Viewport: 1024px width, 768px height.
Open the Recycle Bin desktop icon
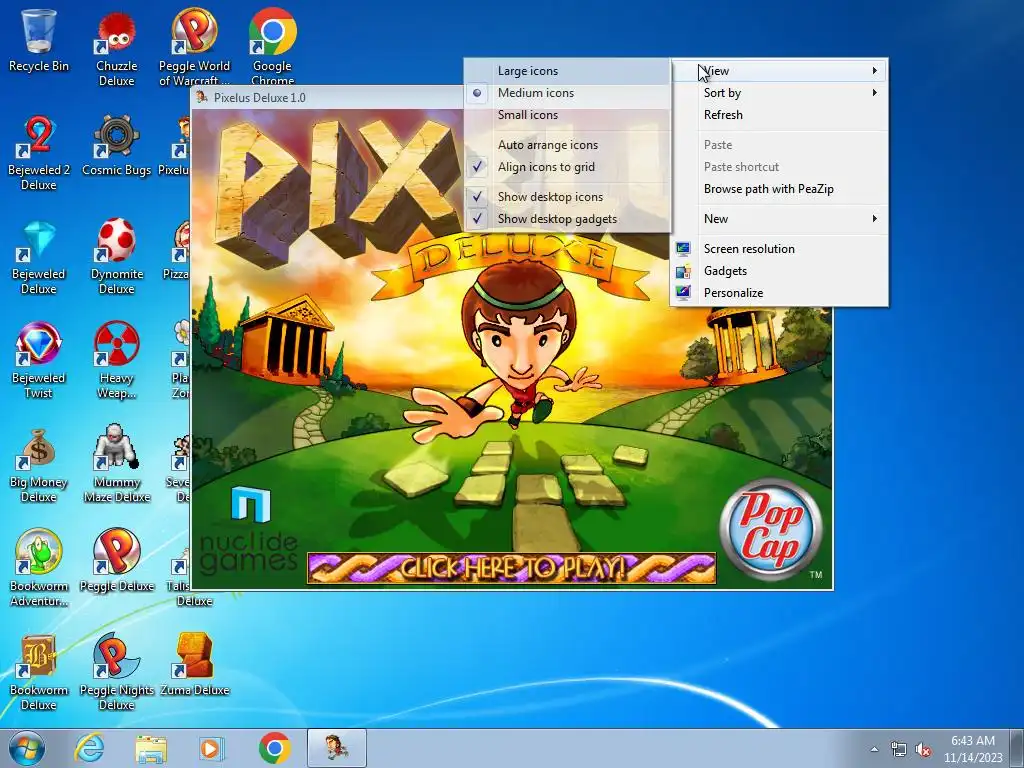pos(39,40)
